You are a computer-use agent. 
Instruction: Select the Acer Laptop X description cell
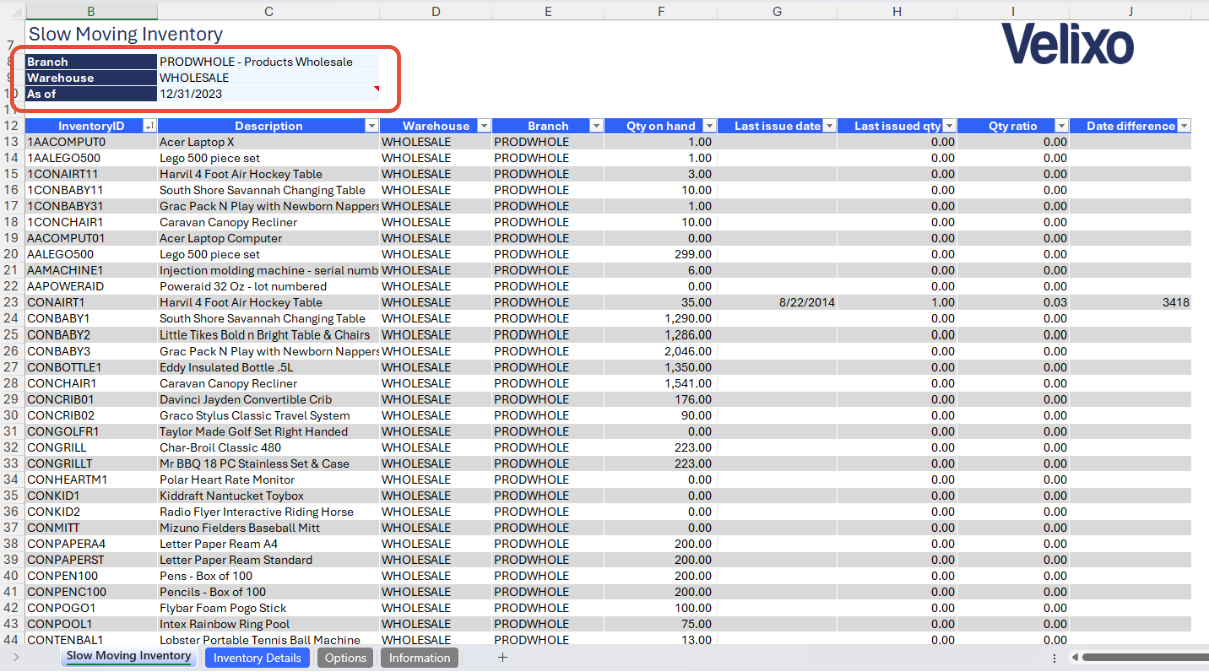click(x=268, y=142)
